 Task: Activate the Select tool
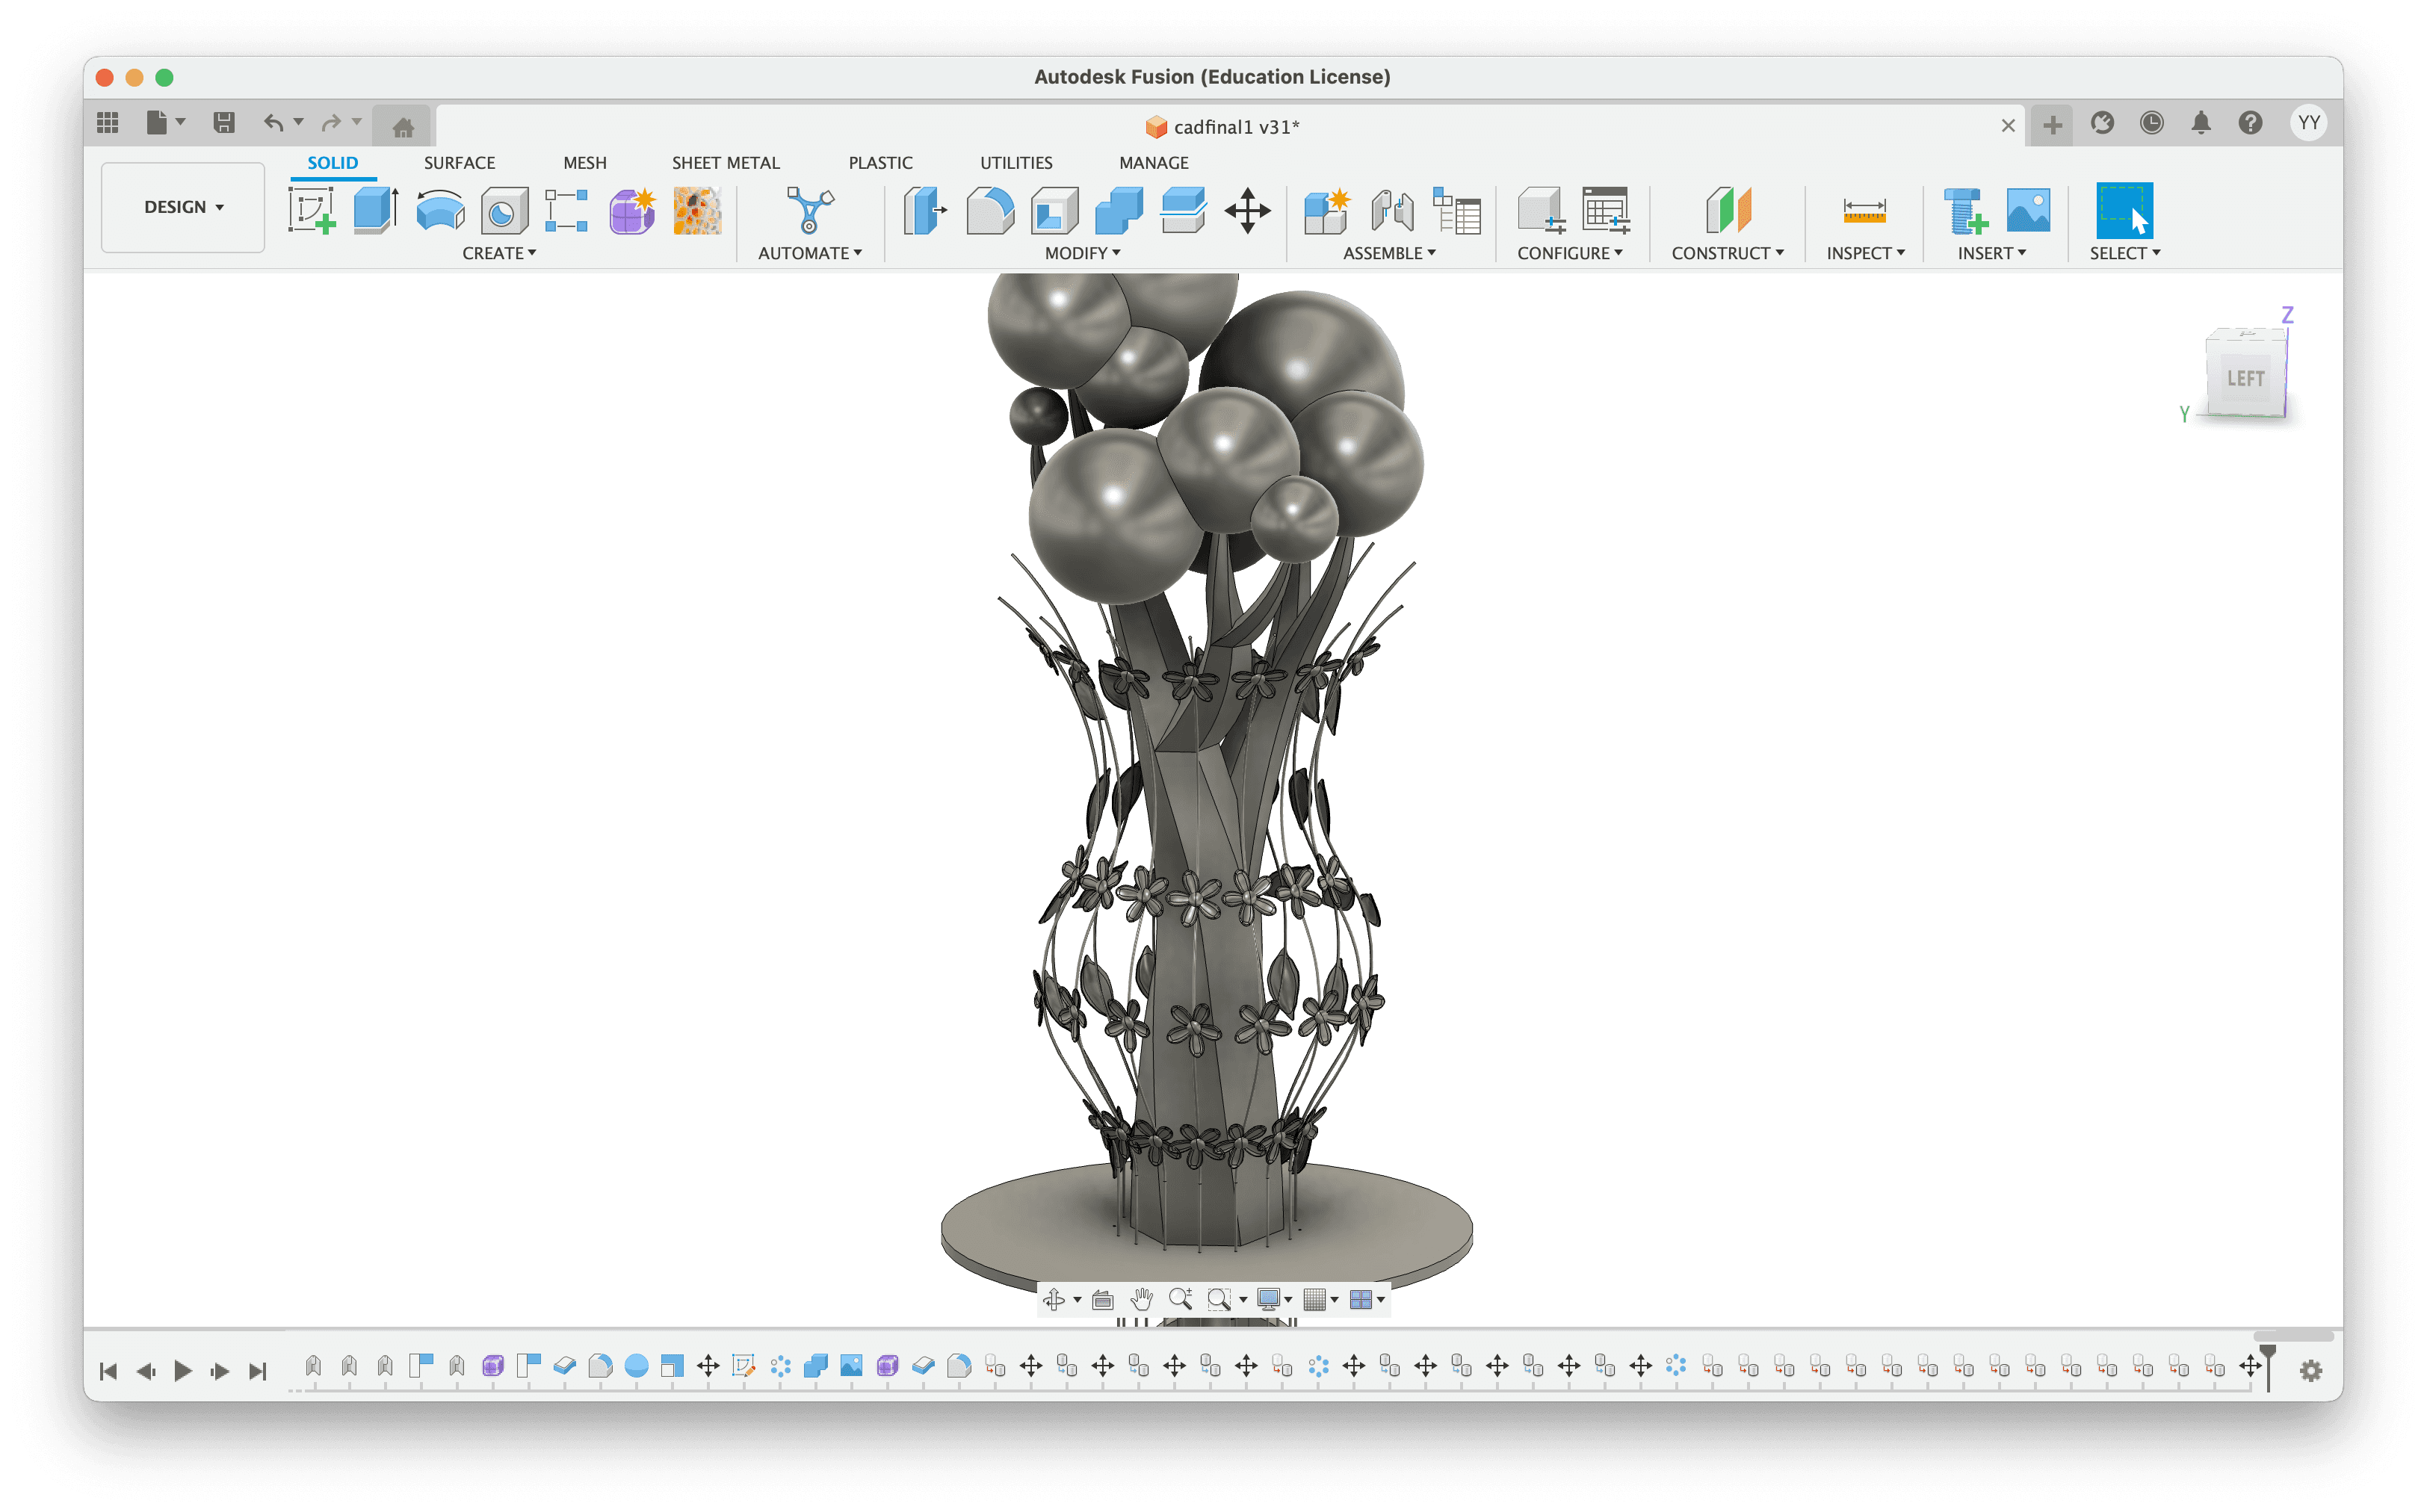point(2124,211)
